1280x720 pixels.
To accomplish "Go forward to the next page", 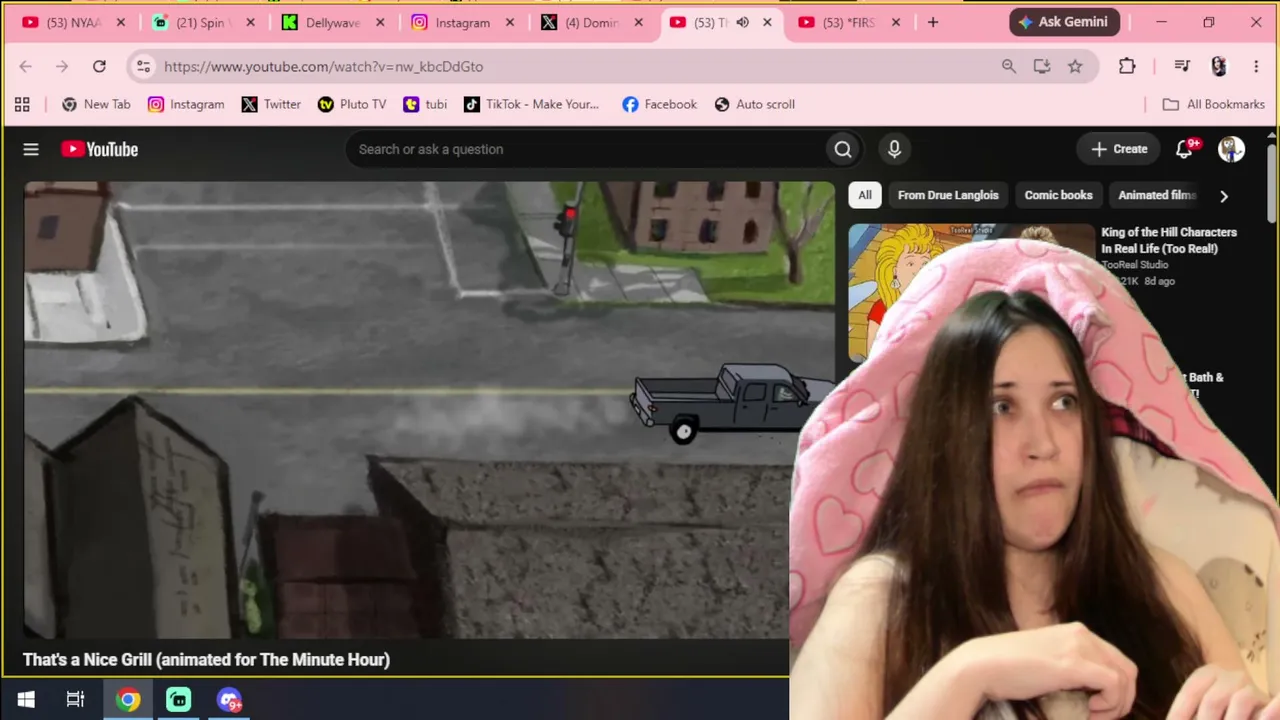I will pyautogui.click(x=62, y=66).
